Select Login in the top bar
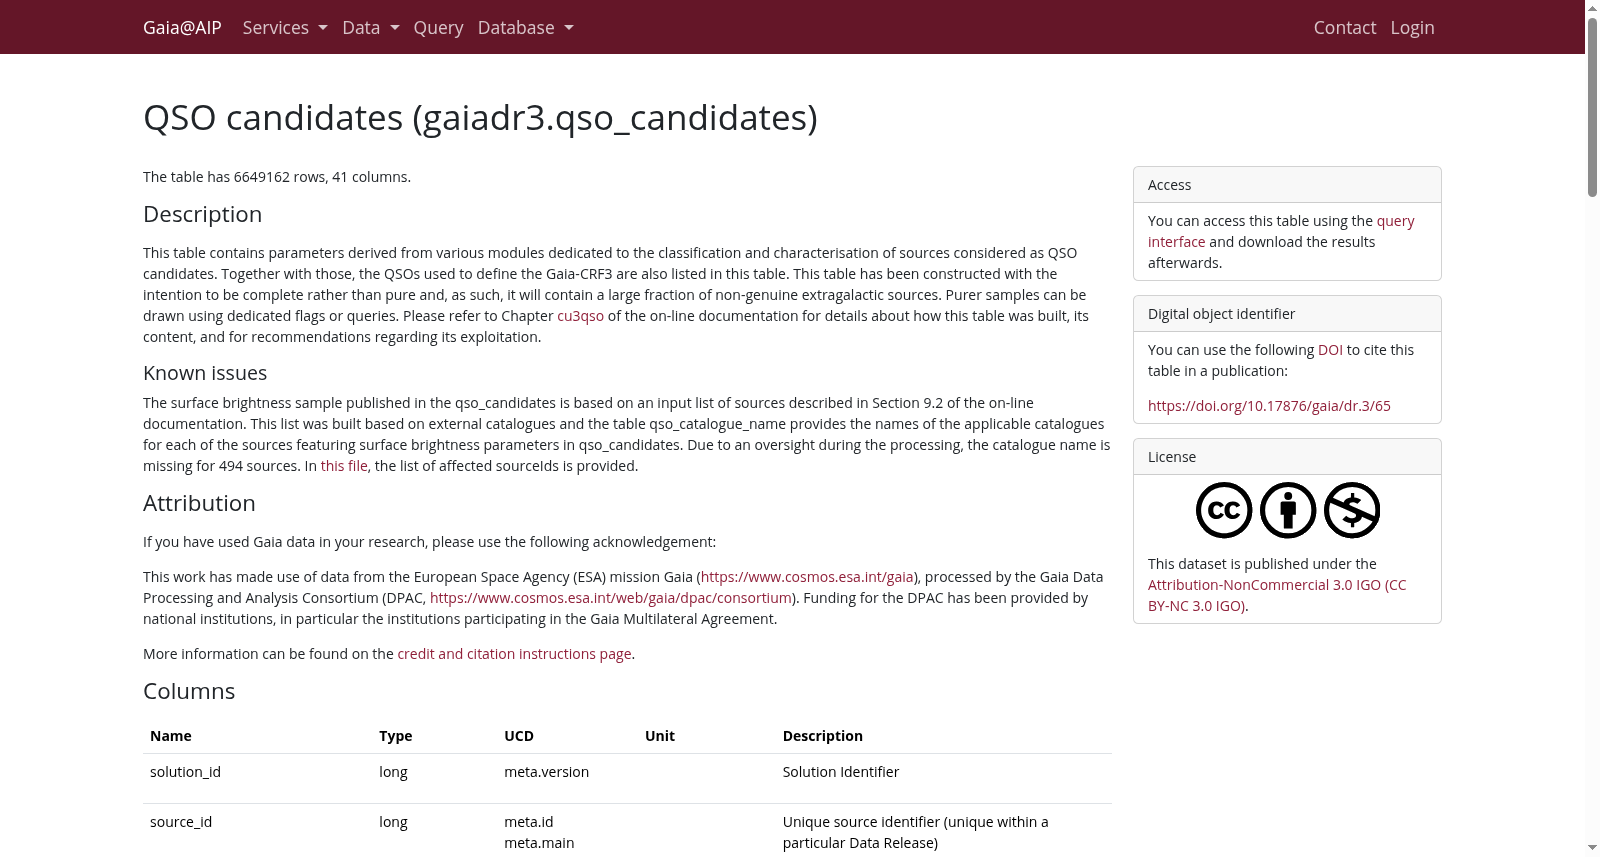 point(1412,27)
